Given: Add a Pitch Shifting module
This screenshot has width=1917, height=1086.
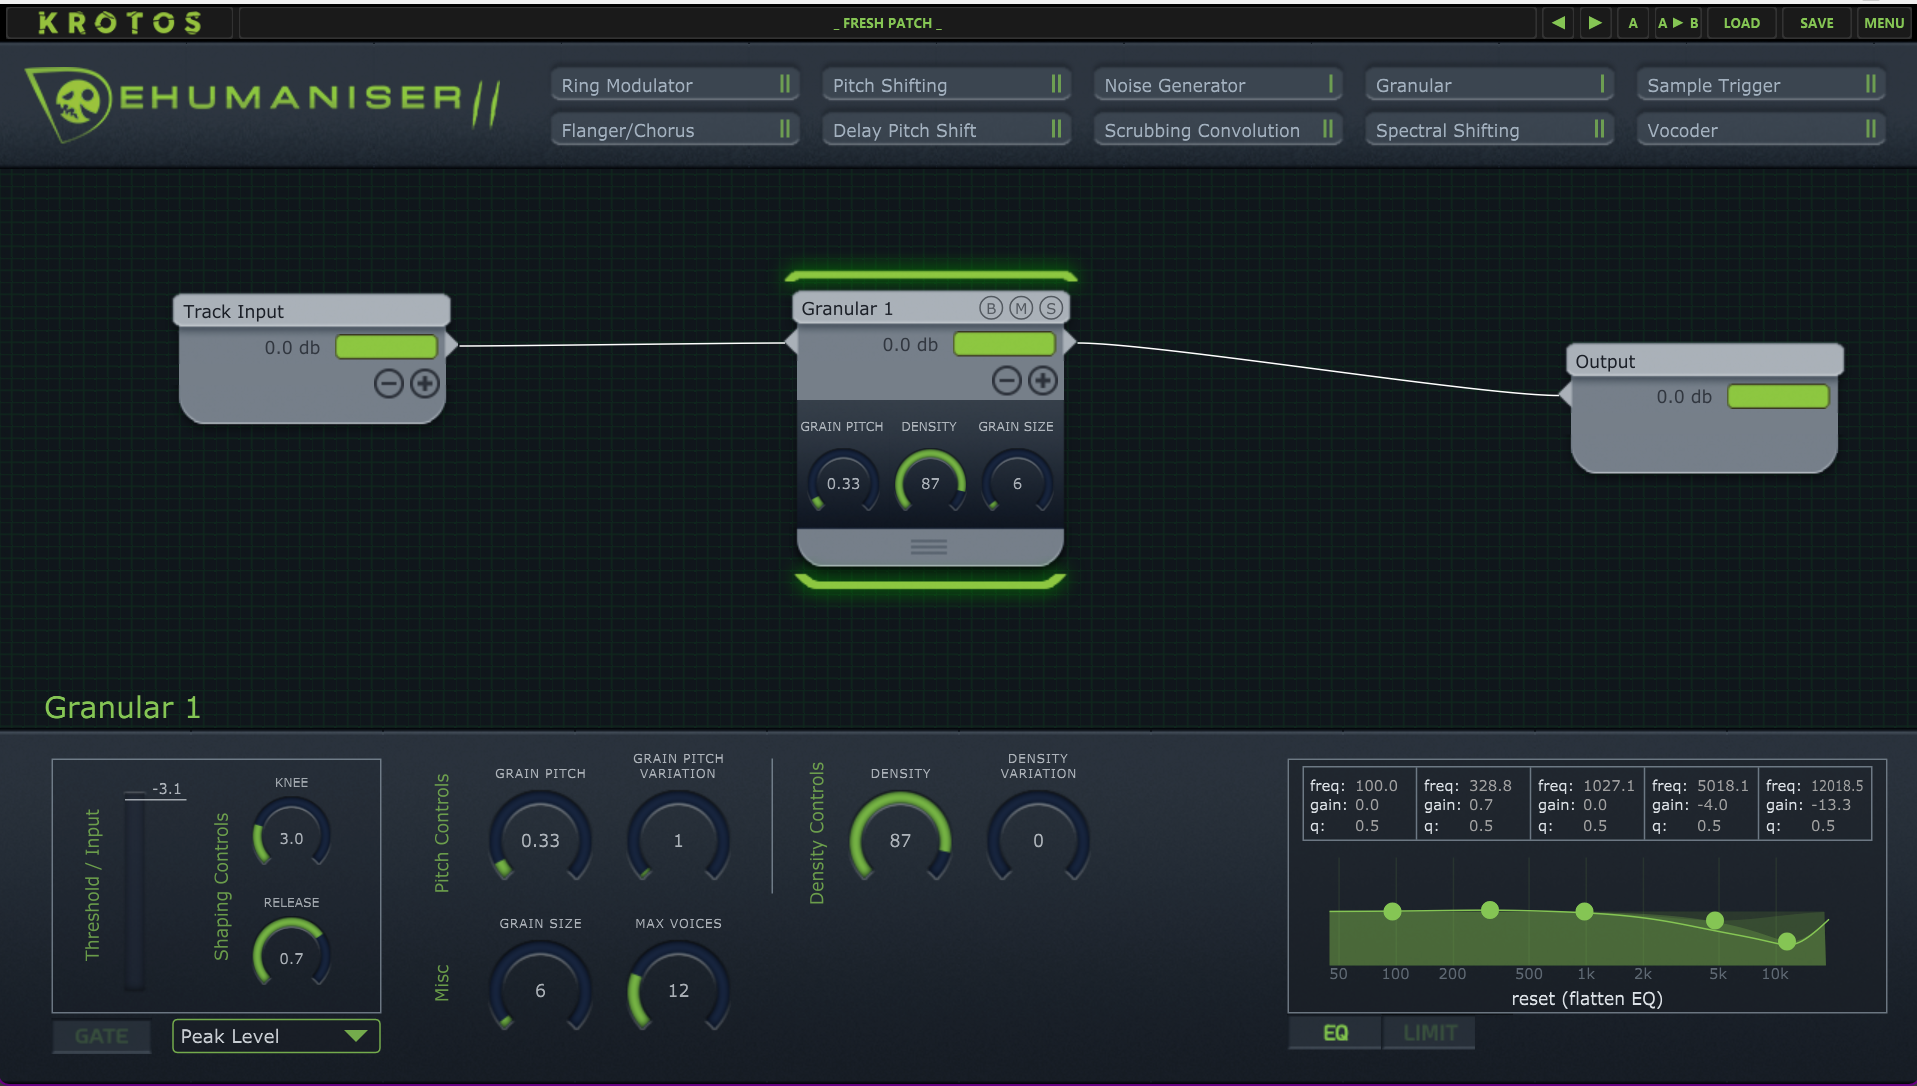Looking at the screenshot, I should coord(946,85).
